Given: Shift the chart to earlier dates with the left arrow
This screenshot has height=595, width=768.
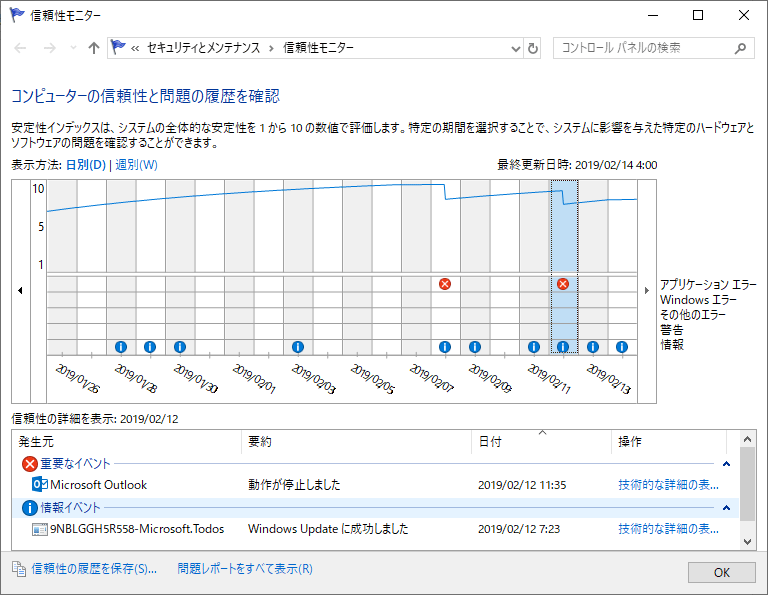Looking at the screenshot, I should (x=20, y=290).
